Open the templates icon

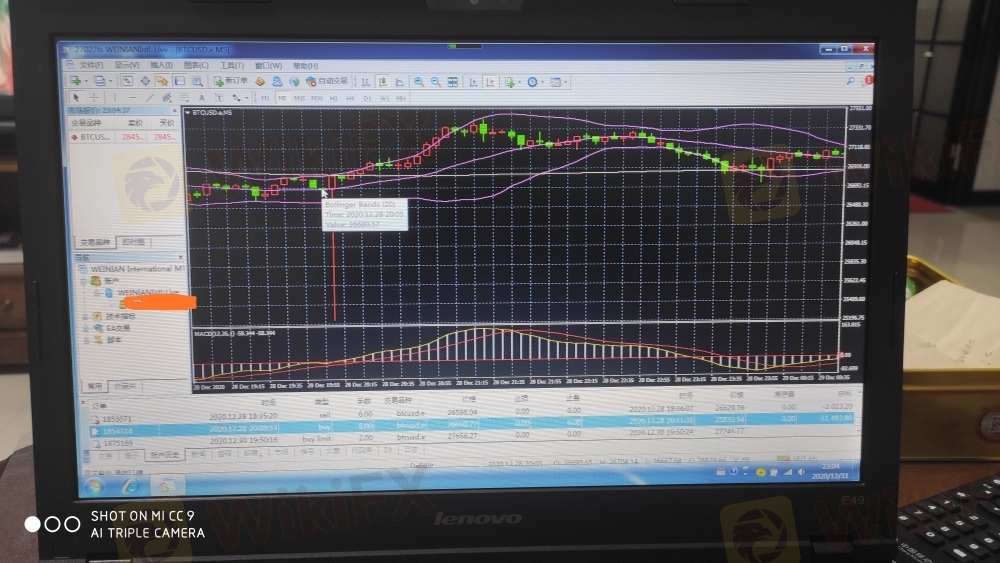(x=555, y=82)
